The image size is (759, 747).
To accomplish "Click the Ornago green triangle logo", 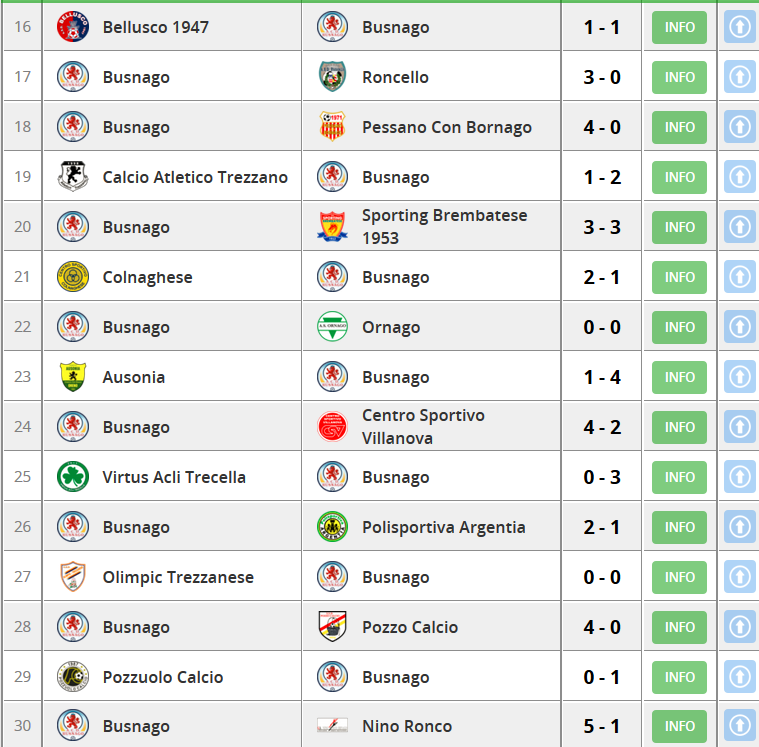I will click(x=332, y=326).
